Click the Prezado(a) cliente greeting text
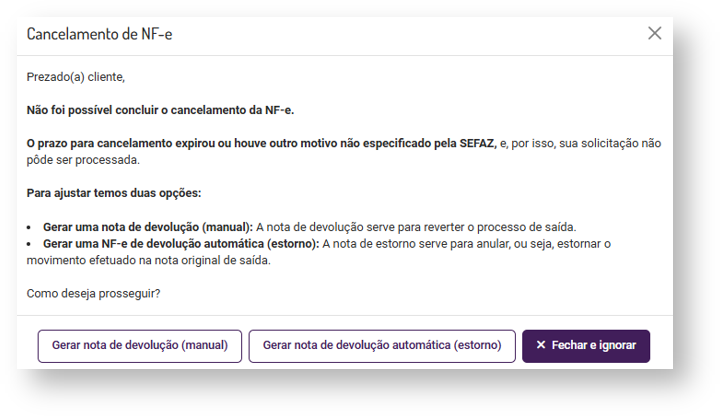721x417 pixels. pos(76,76)
